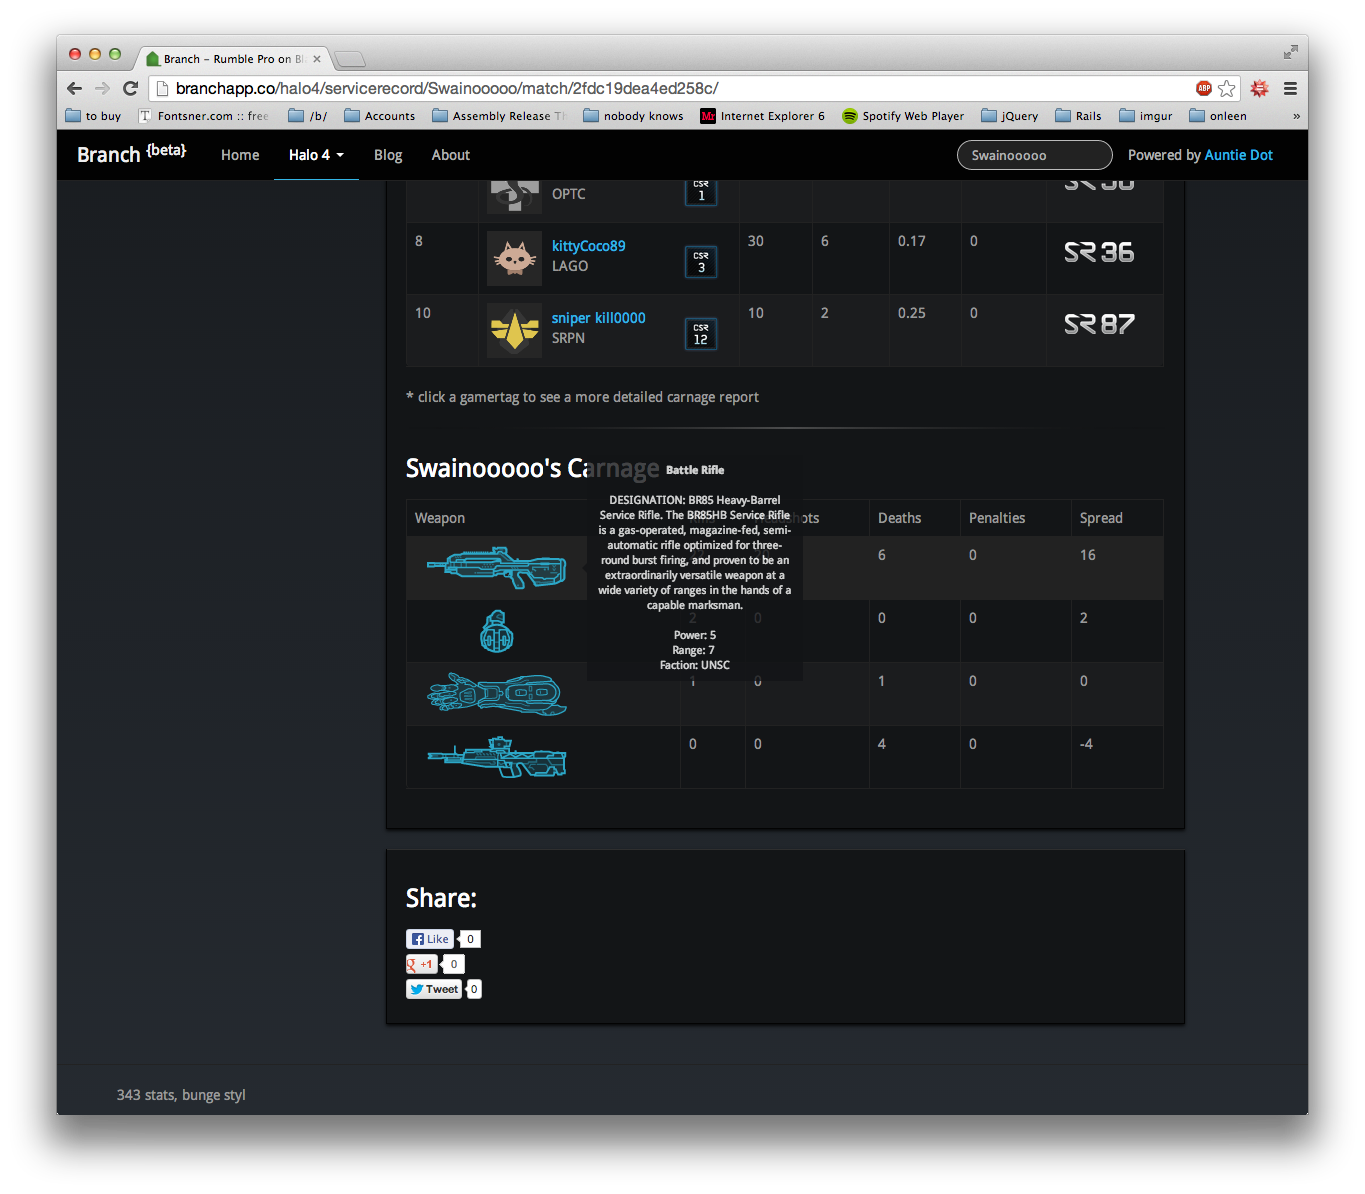Open the /b/ bookmarks folder
1365x1194 pixels.
coord(308,116)
